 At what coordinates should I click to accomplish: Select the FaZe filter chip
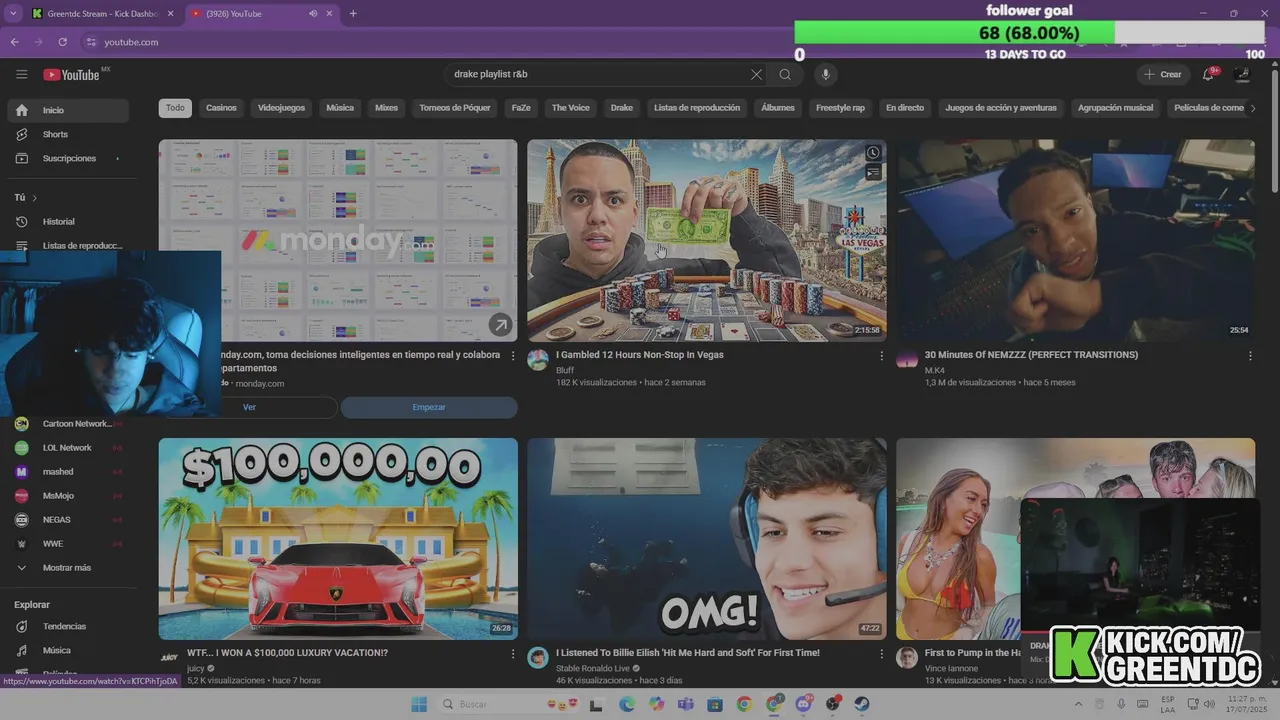[521, 108]
